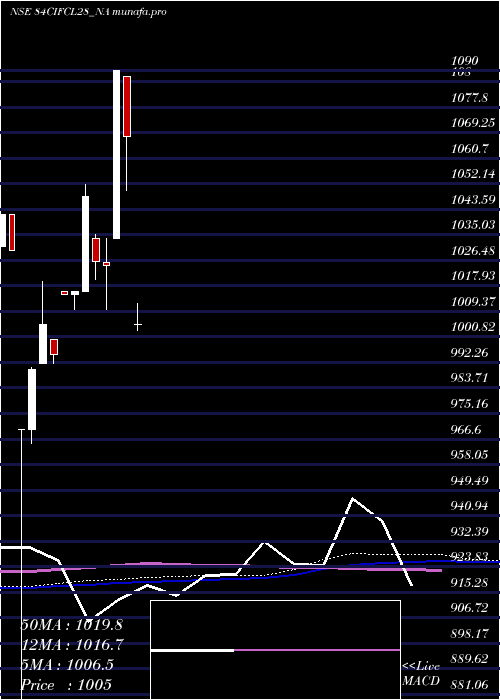Select the 1090 price axis label
The image size is (500, 700).
pyautogui.click(x=465, y=61)
